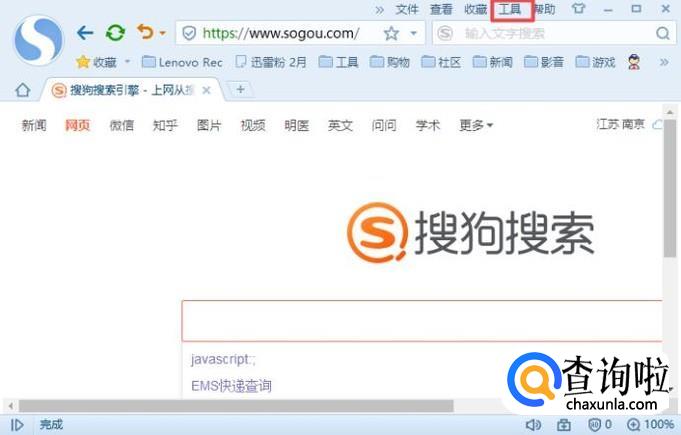
Task: Click the ad block shield counter
Action: [600, 425]
